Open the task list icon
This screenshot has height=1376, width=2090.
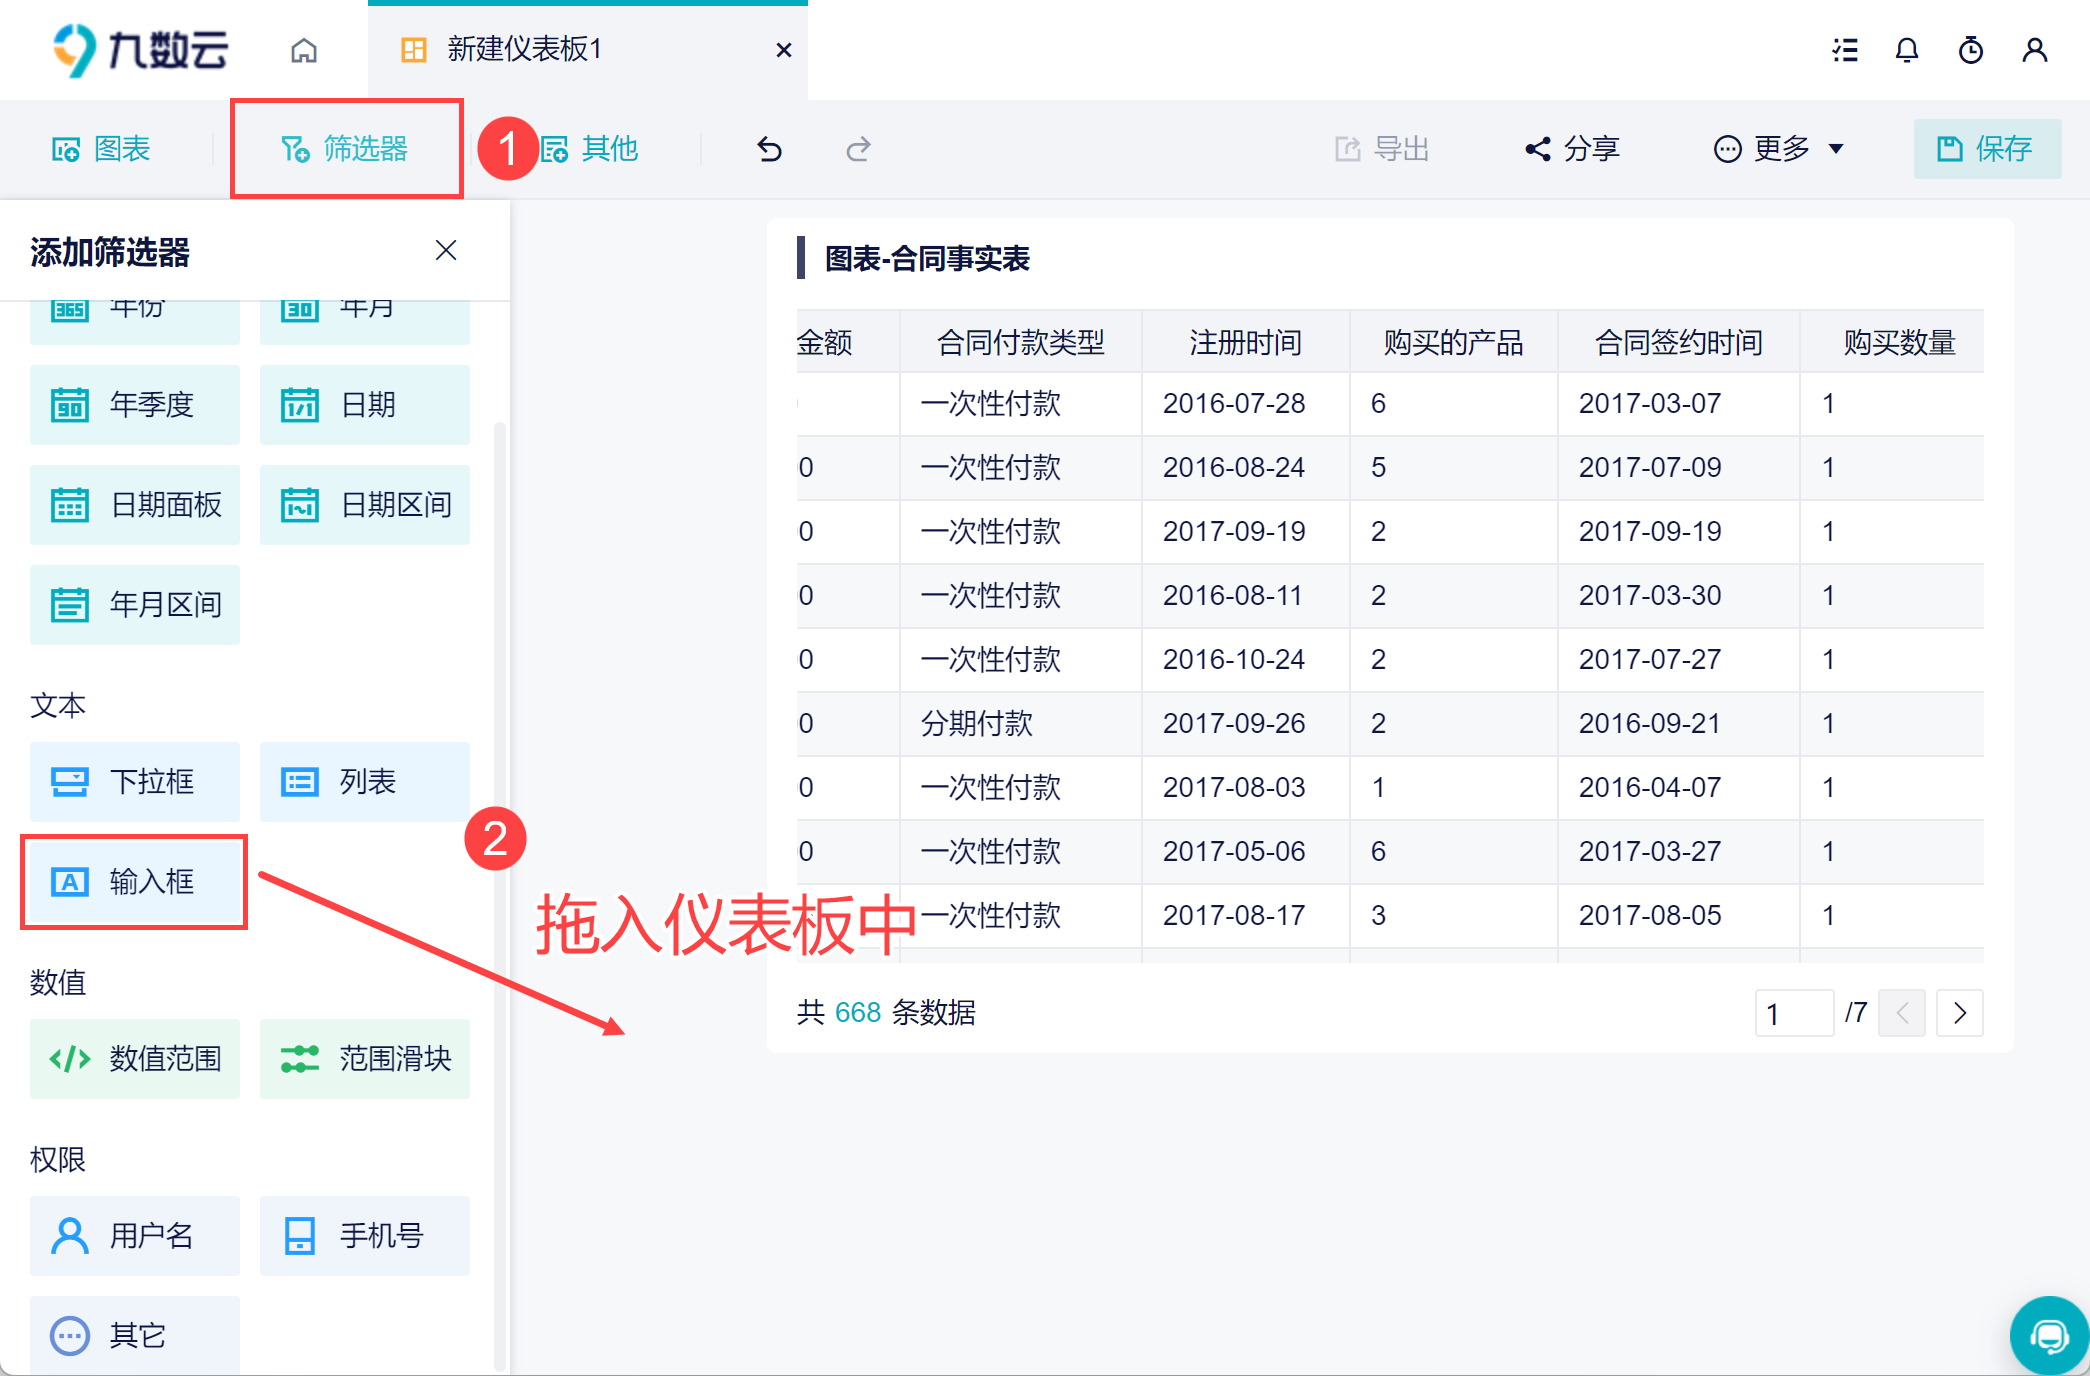(x=1845, y=50)
